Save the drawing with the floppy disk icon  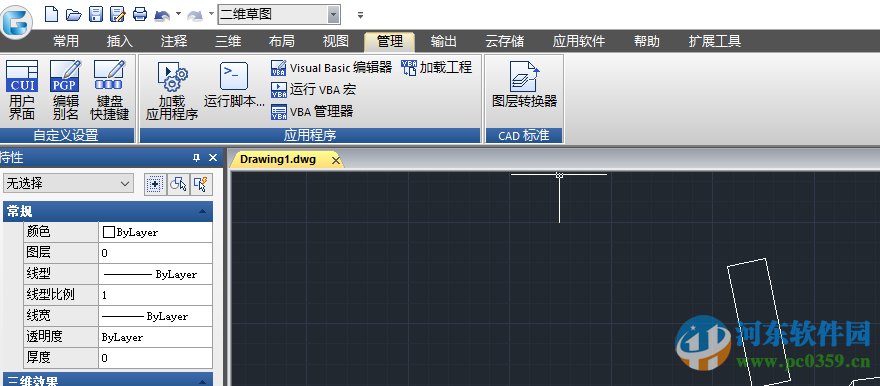pos(97,14)
